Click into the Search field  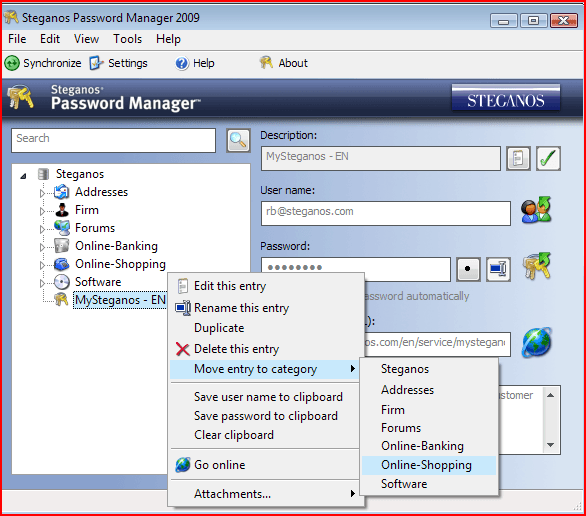pos(113,140)
